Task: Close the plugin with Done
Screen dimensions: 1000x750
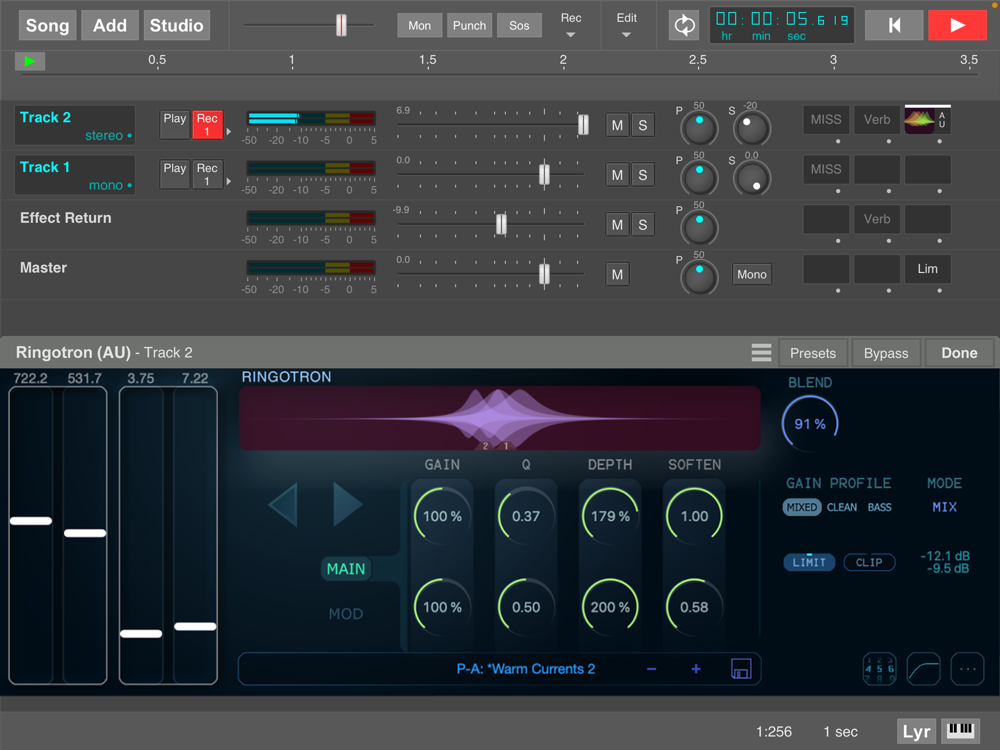Action: (959, 353)
